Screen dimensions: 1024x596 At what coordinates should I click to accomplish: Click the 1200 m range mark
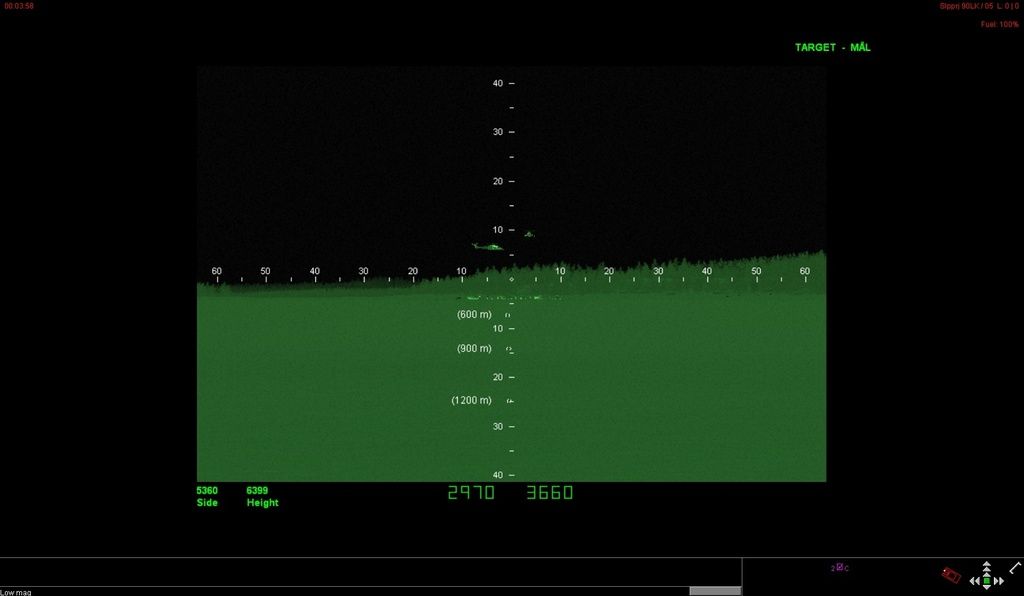pos(472,400)
